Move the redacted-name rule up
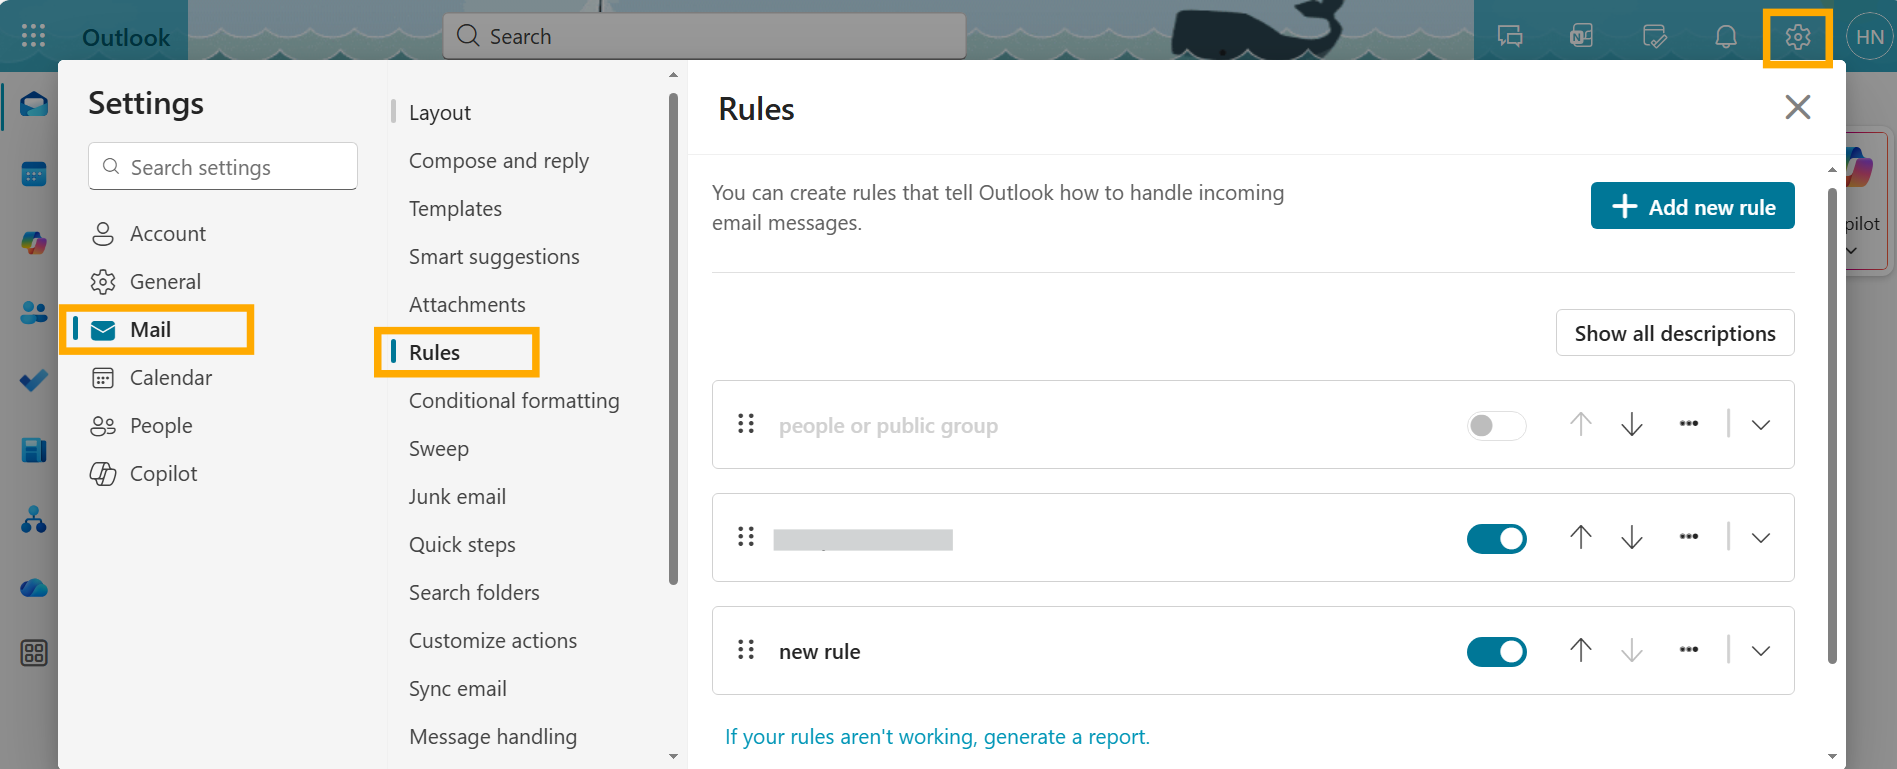The width and height of the screenshot is (1897, 769). coord(1580,537)
